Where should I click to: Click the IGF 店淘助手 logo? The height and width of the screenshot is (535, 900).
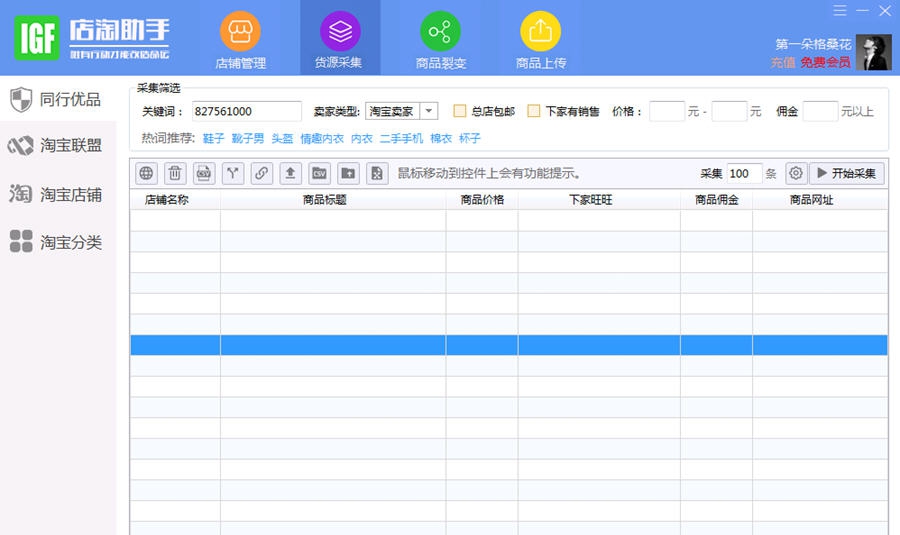click(92, 38)
